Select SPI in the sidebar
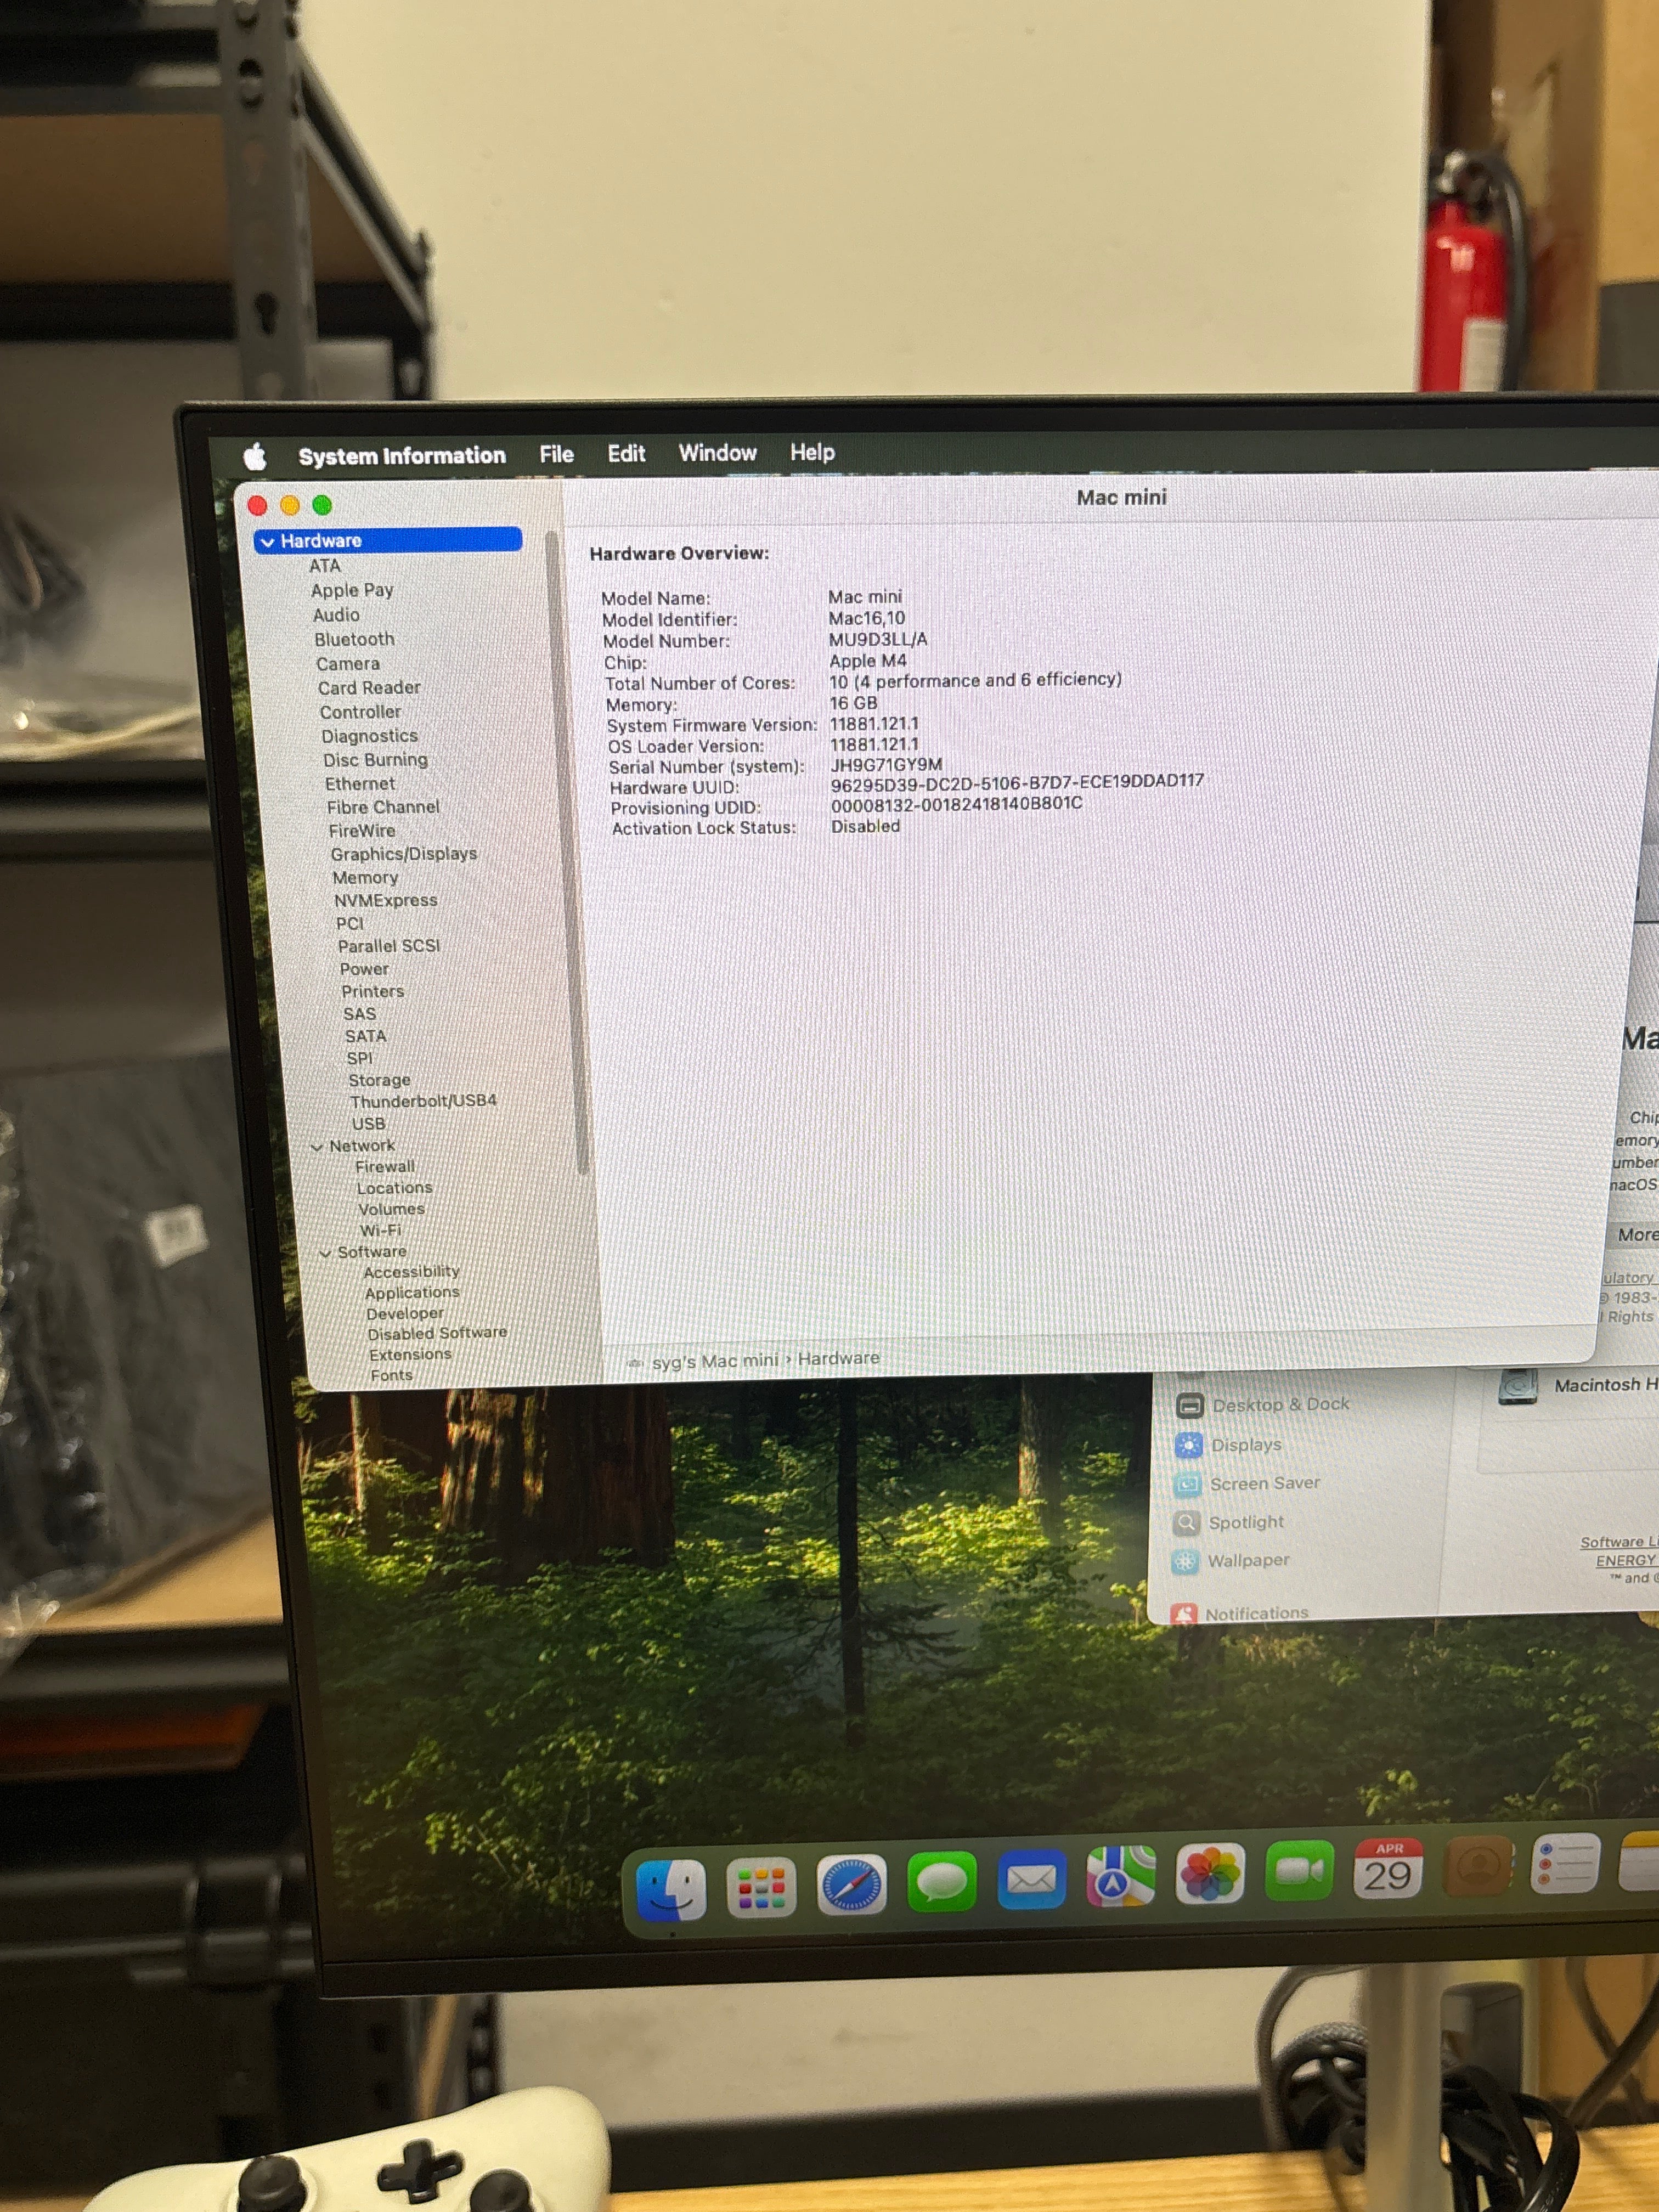The height and width of the screenshot is (2212, 1659). coord(360,1059)
